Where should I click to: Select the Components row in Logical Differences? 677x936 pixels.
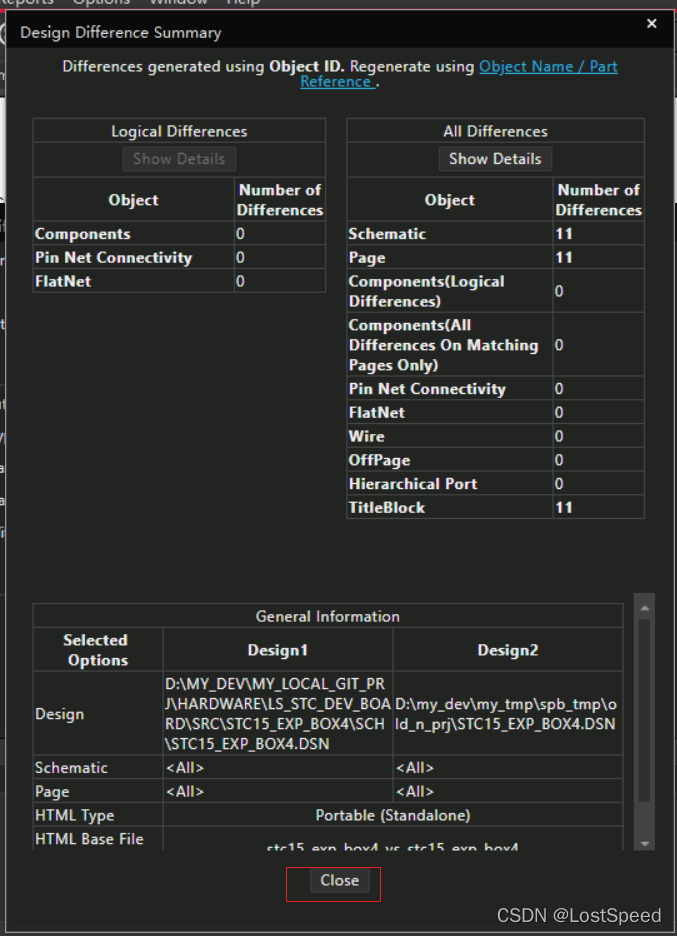click(83, 234)
